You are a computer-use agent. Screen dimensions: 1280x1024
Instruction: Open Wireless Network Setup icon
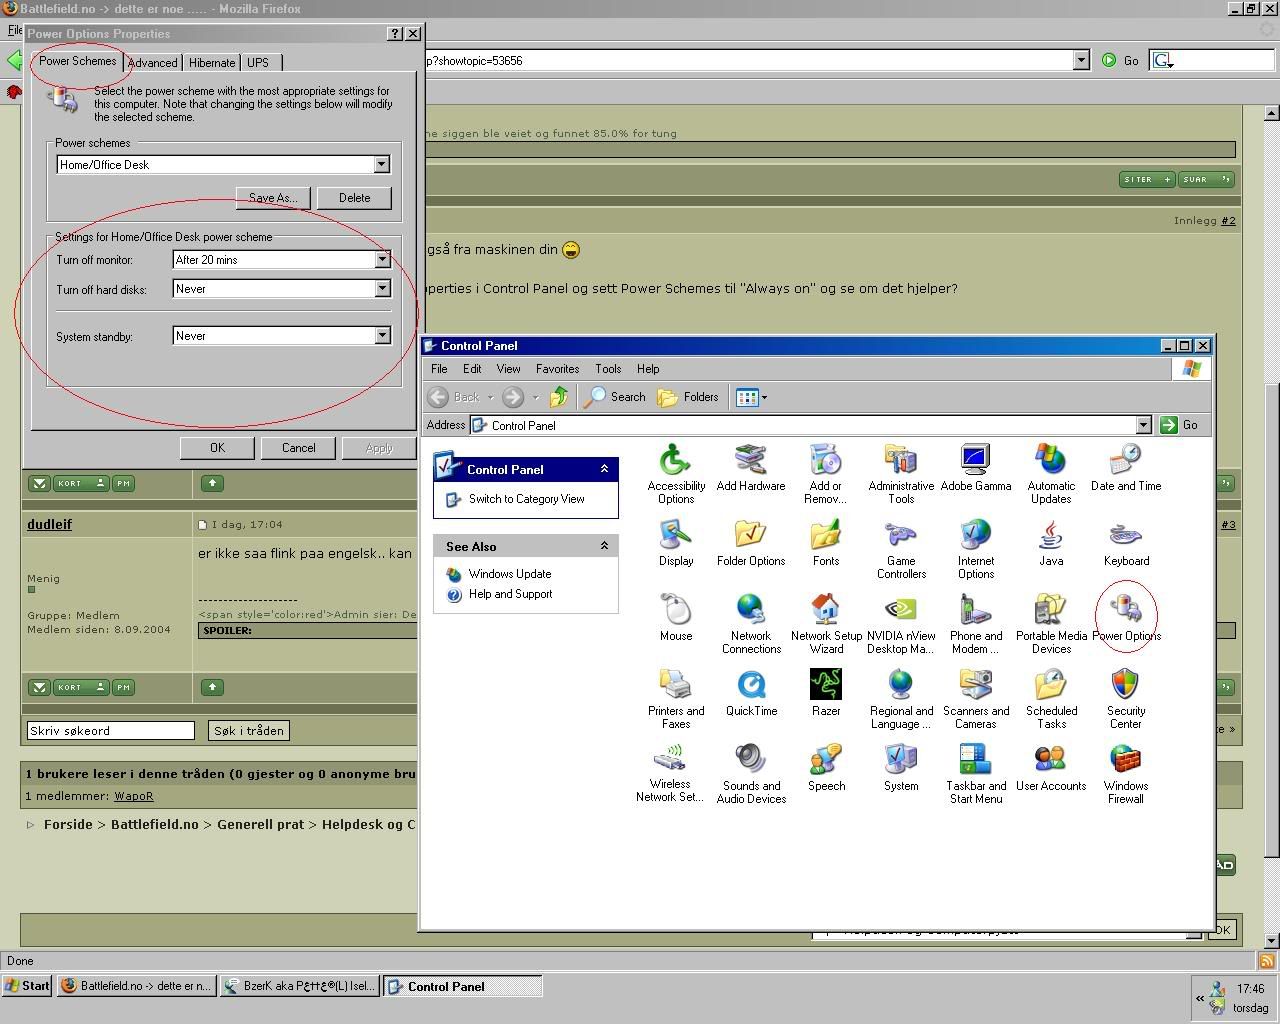tap(670, 774)
